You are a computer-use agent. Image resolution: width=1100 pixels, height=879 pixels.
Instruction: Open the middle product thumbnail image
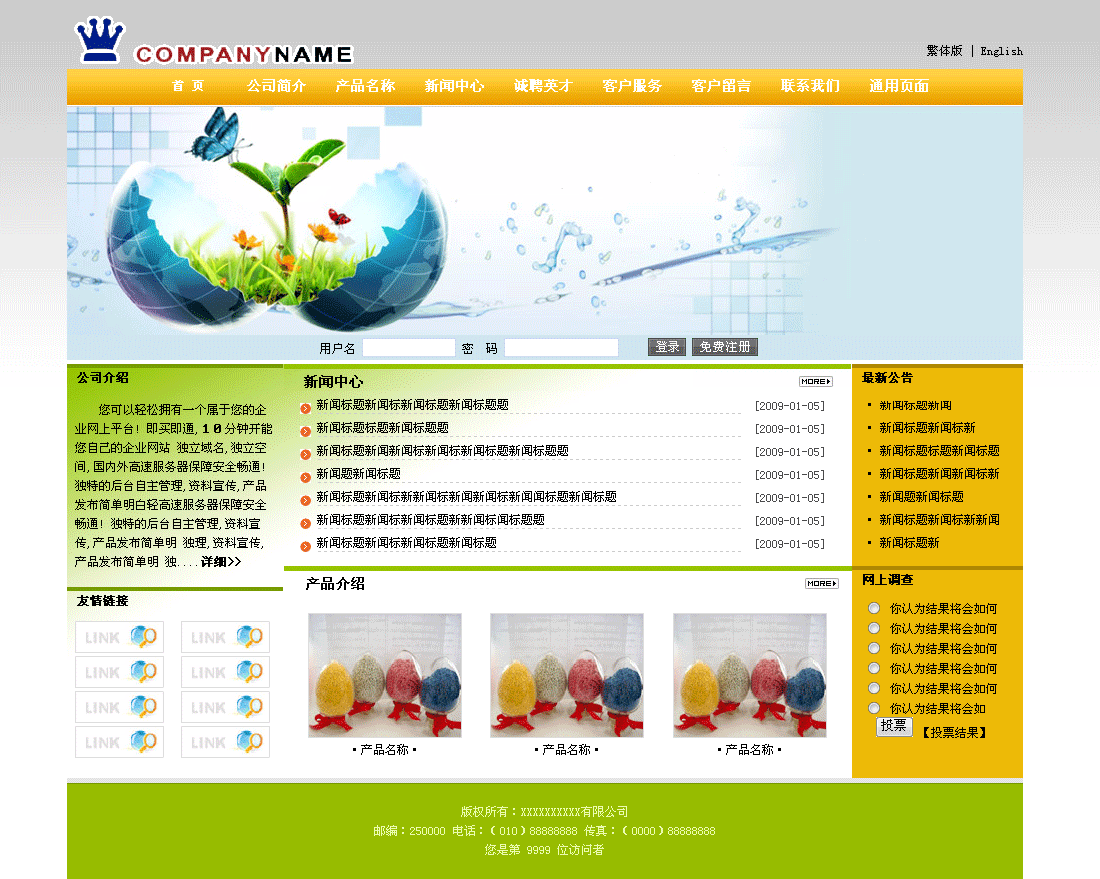click(x=566, y=675)
